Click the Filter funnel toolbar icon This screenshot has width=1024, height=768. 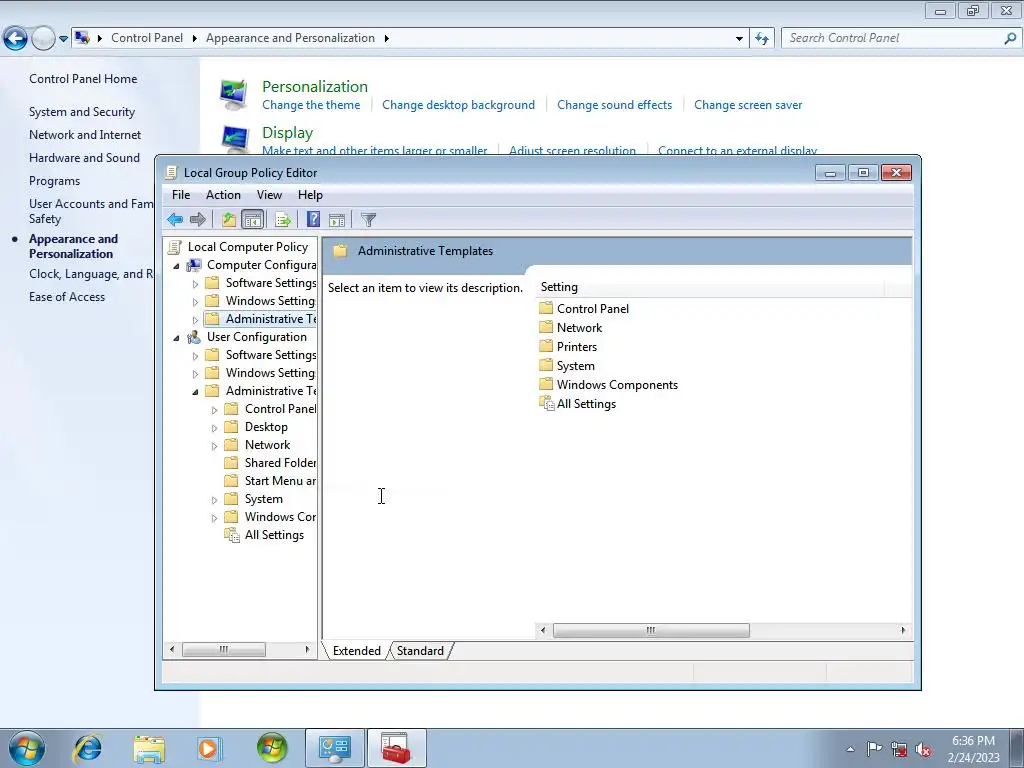[x=368, y=220]
